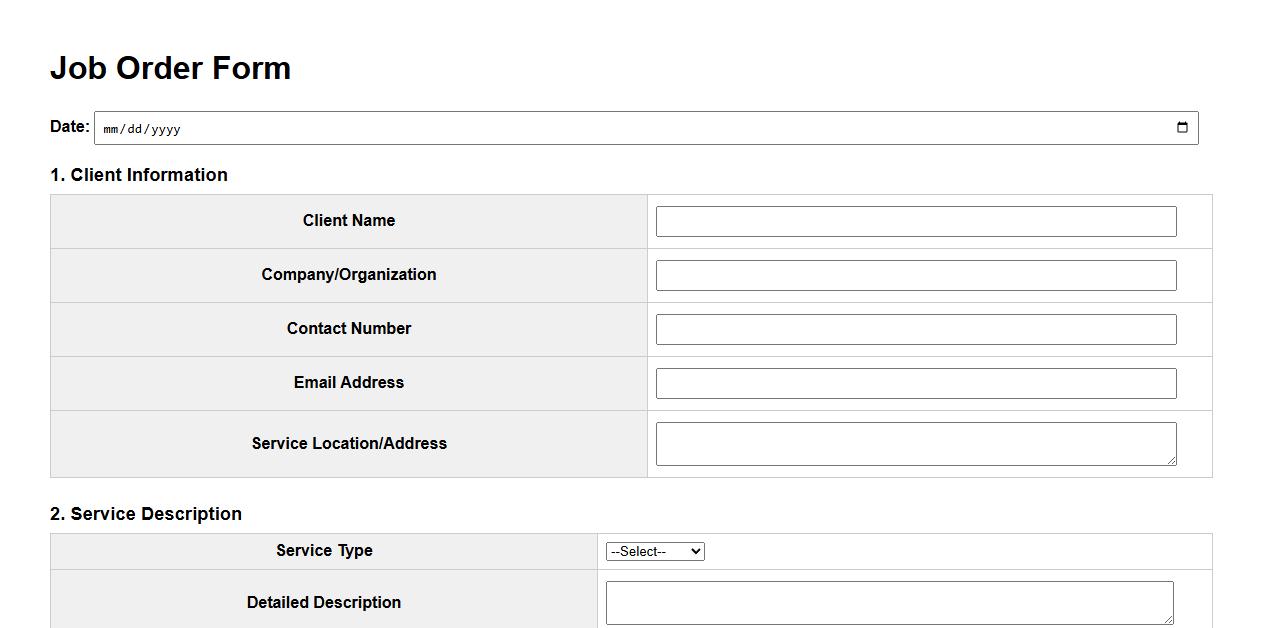Click the Service Type row label

tap(323, 550)
